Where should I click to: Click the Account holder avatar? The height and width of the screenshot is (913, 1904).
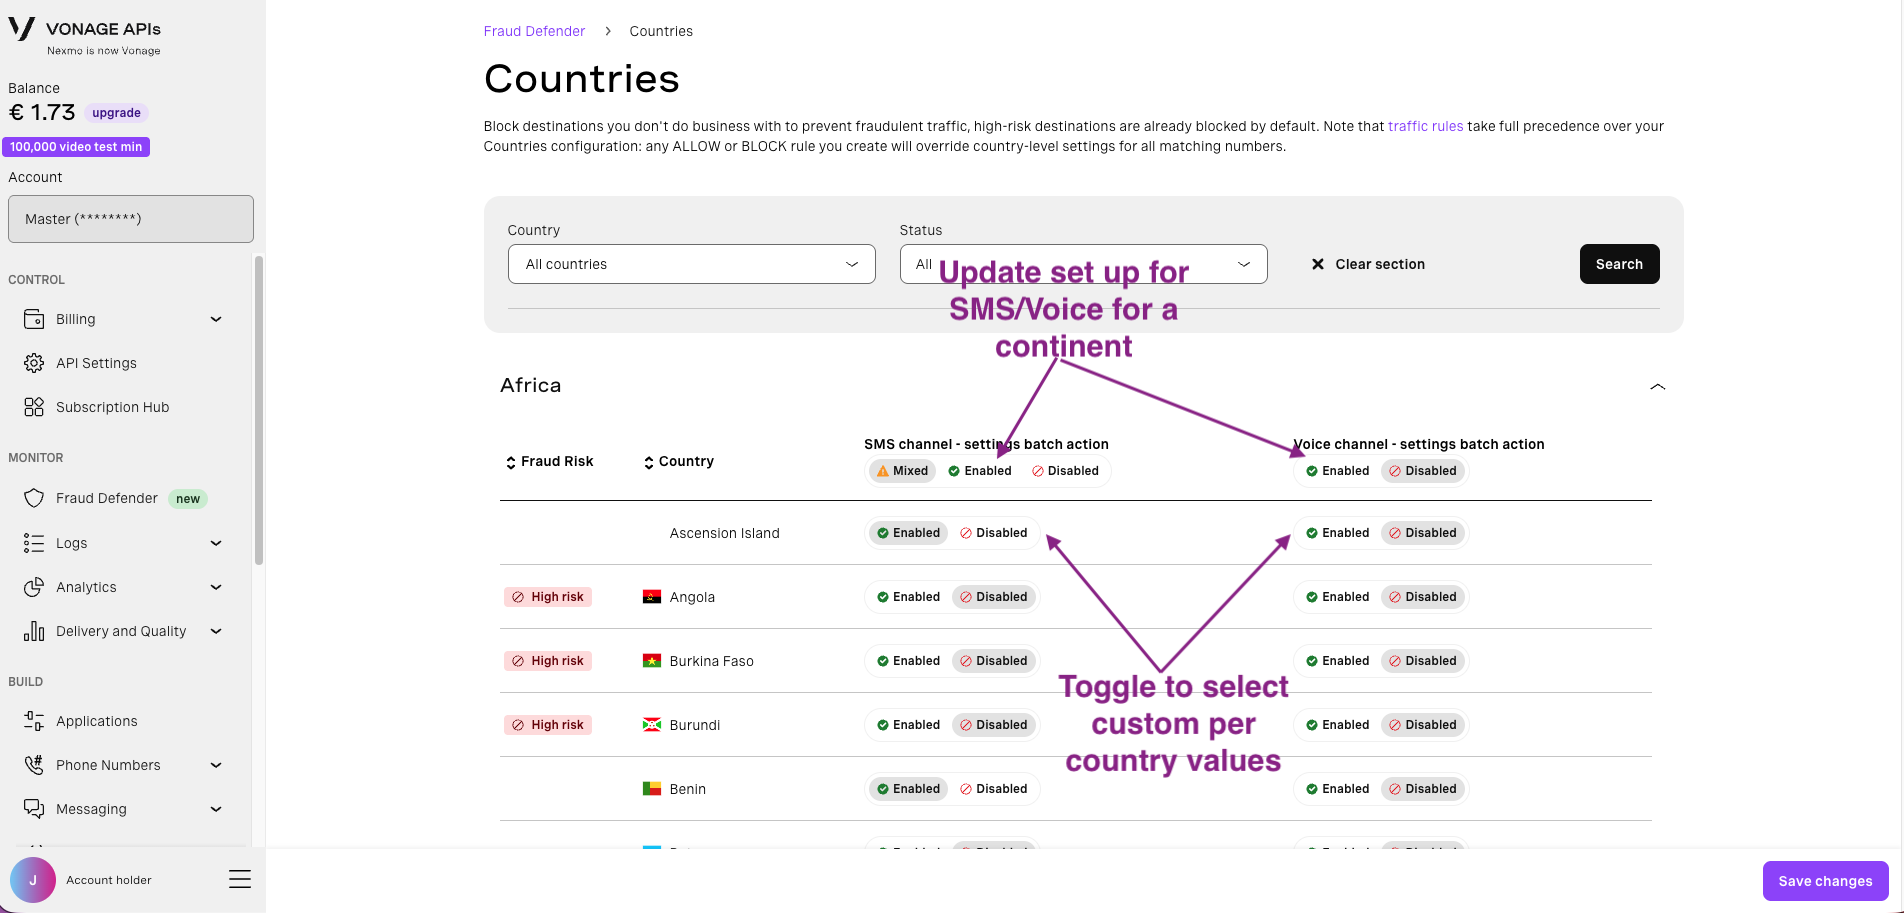pos(33,880)
